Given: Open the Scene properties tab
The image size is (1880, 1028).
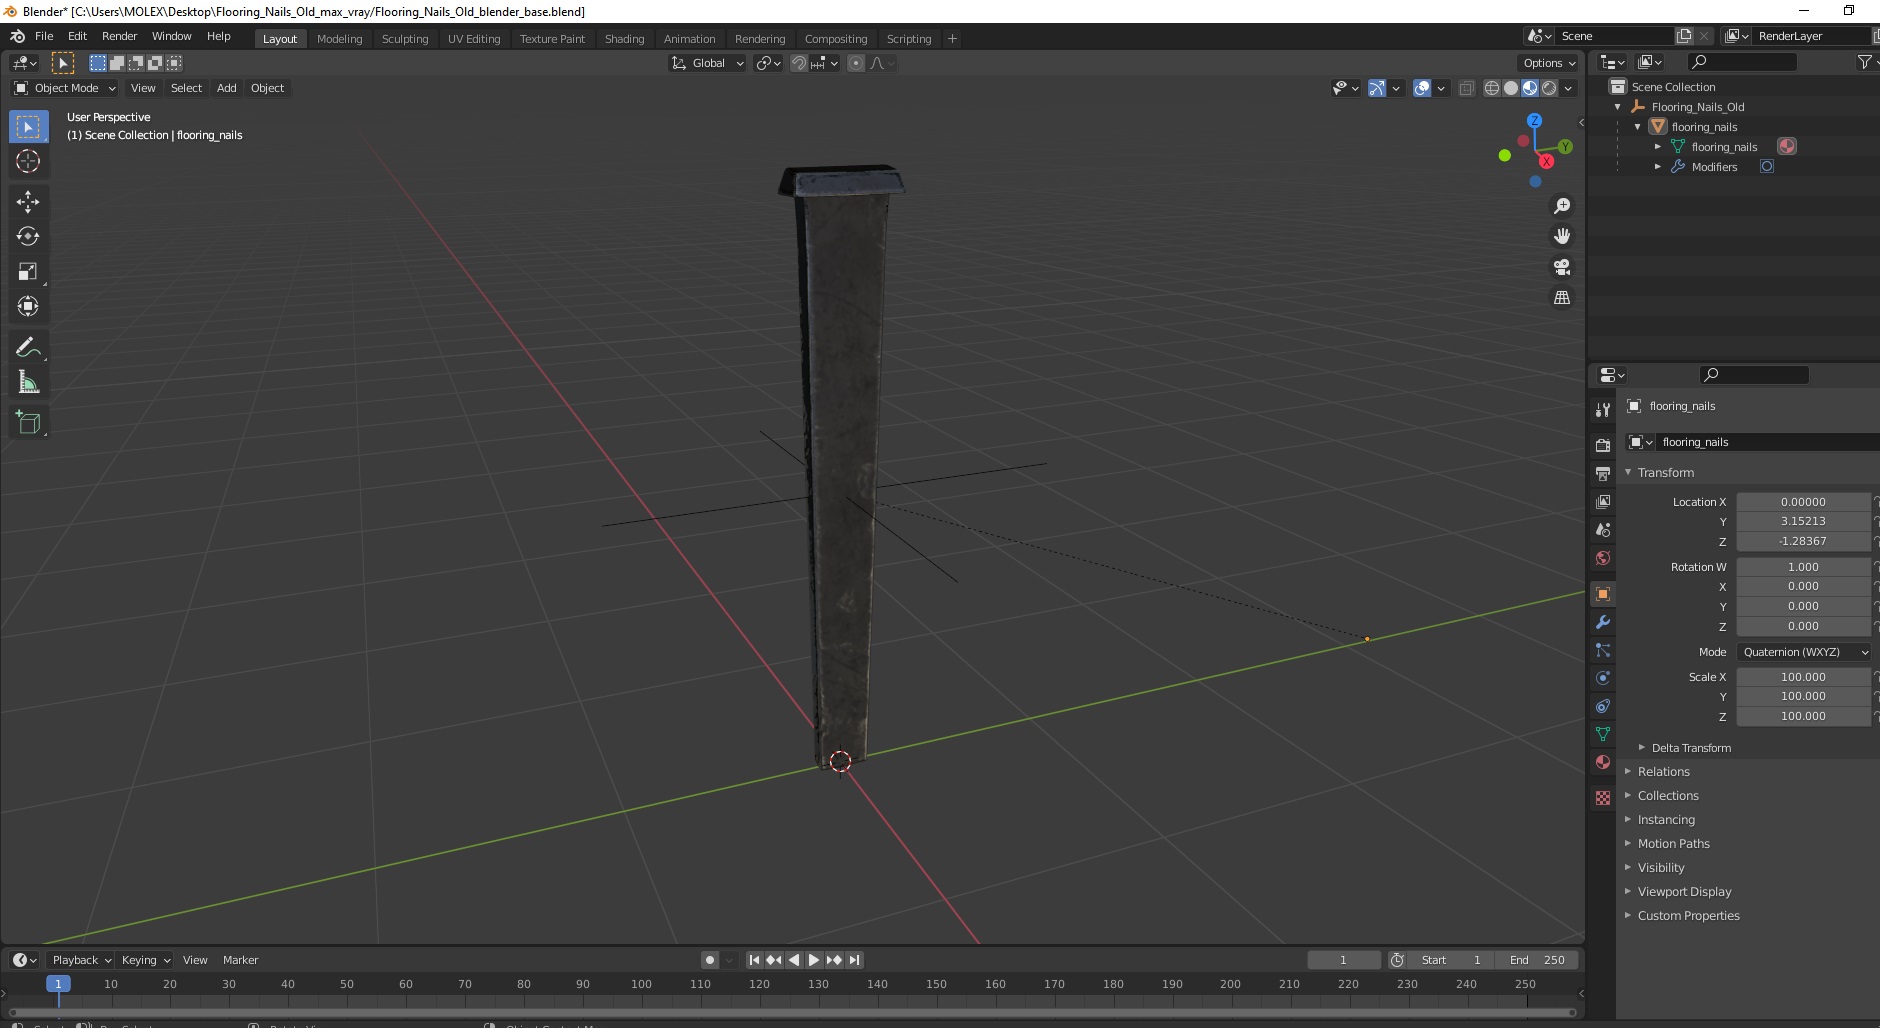Looking at the screenshot, I should pyautogui.click(x=1603, y=530).
